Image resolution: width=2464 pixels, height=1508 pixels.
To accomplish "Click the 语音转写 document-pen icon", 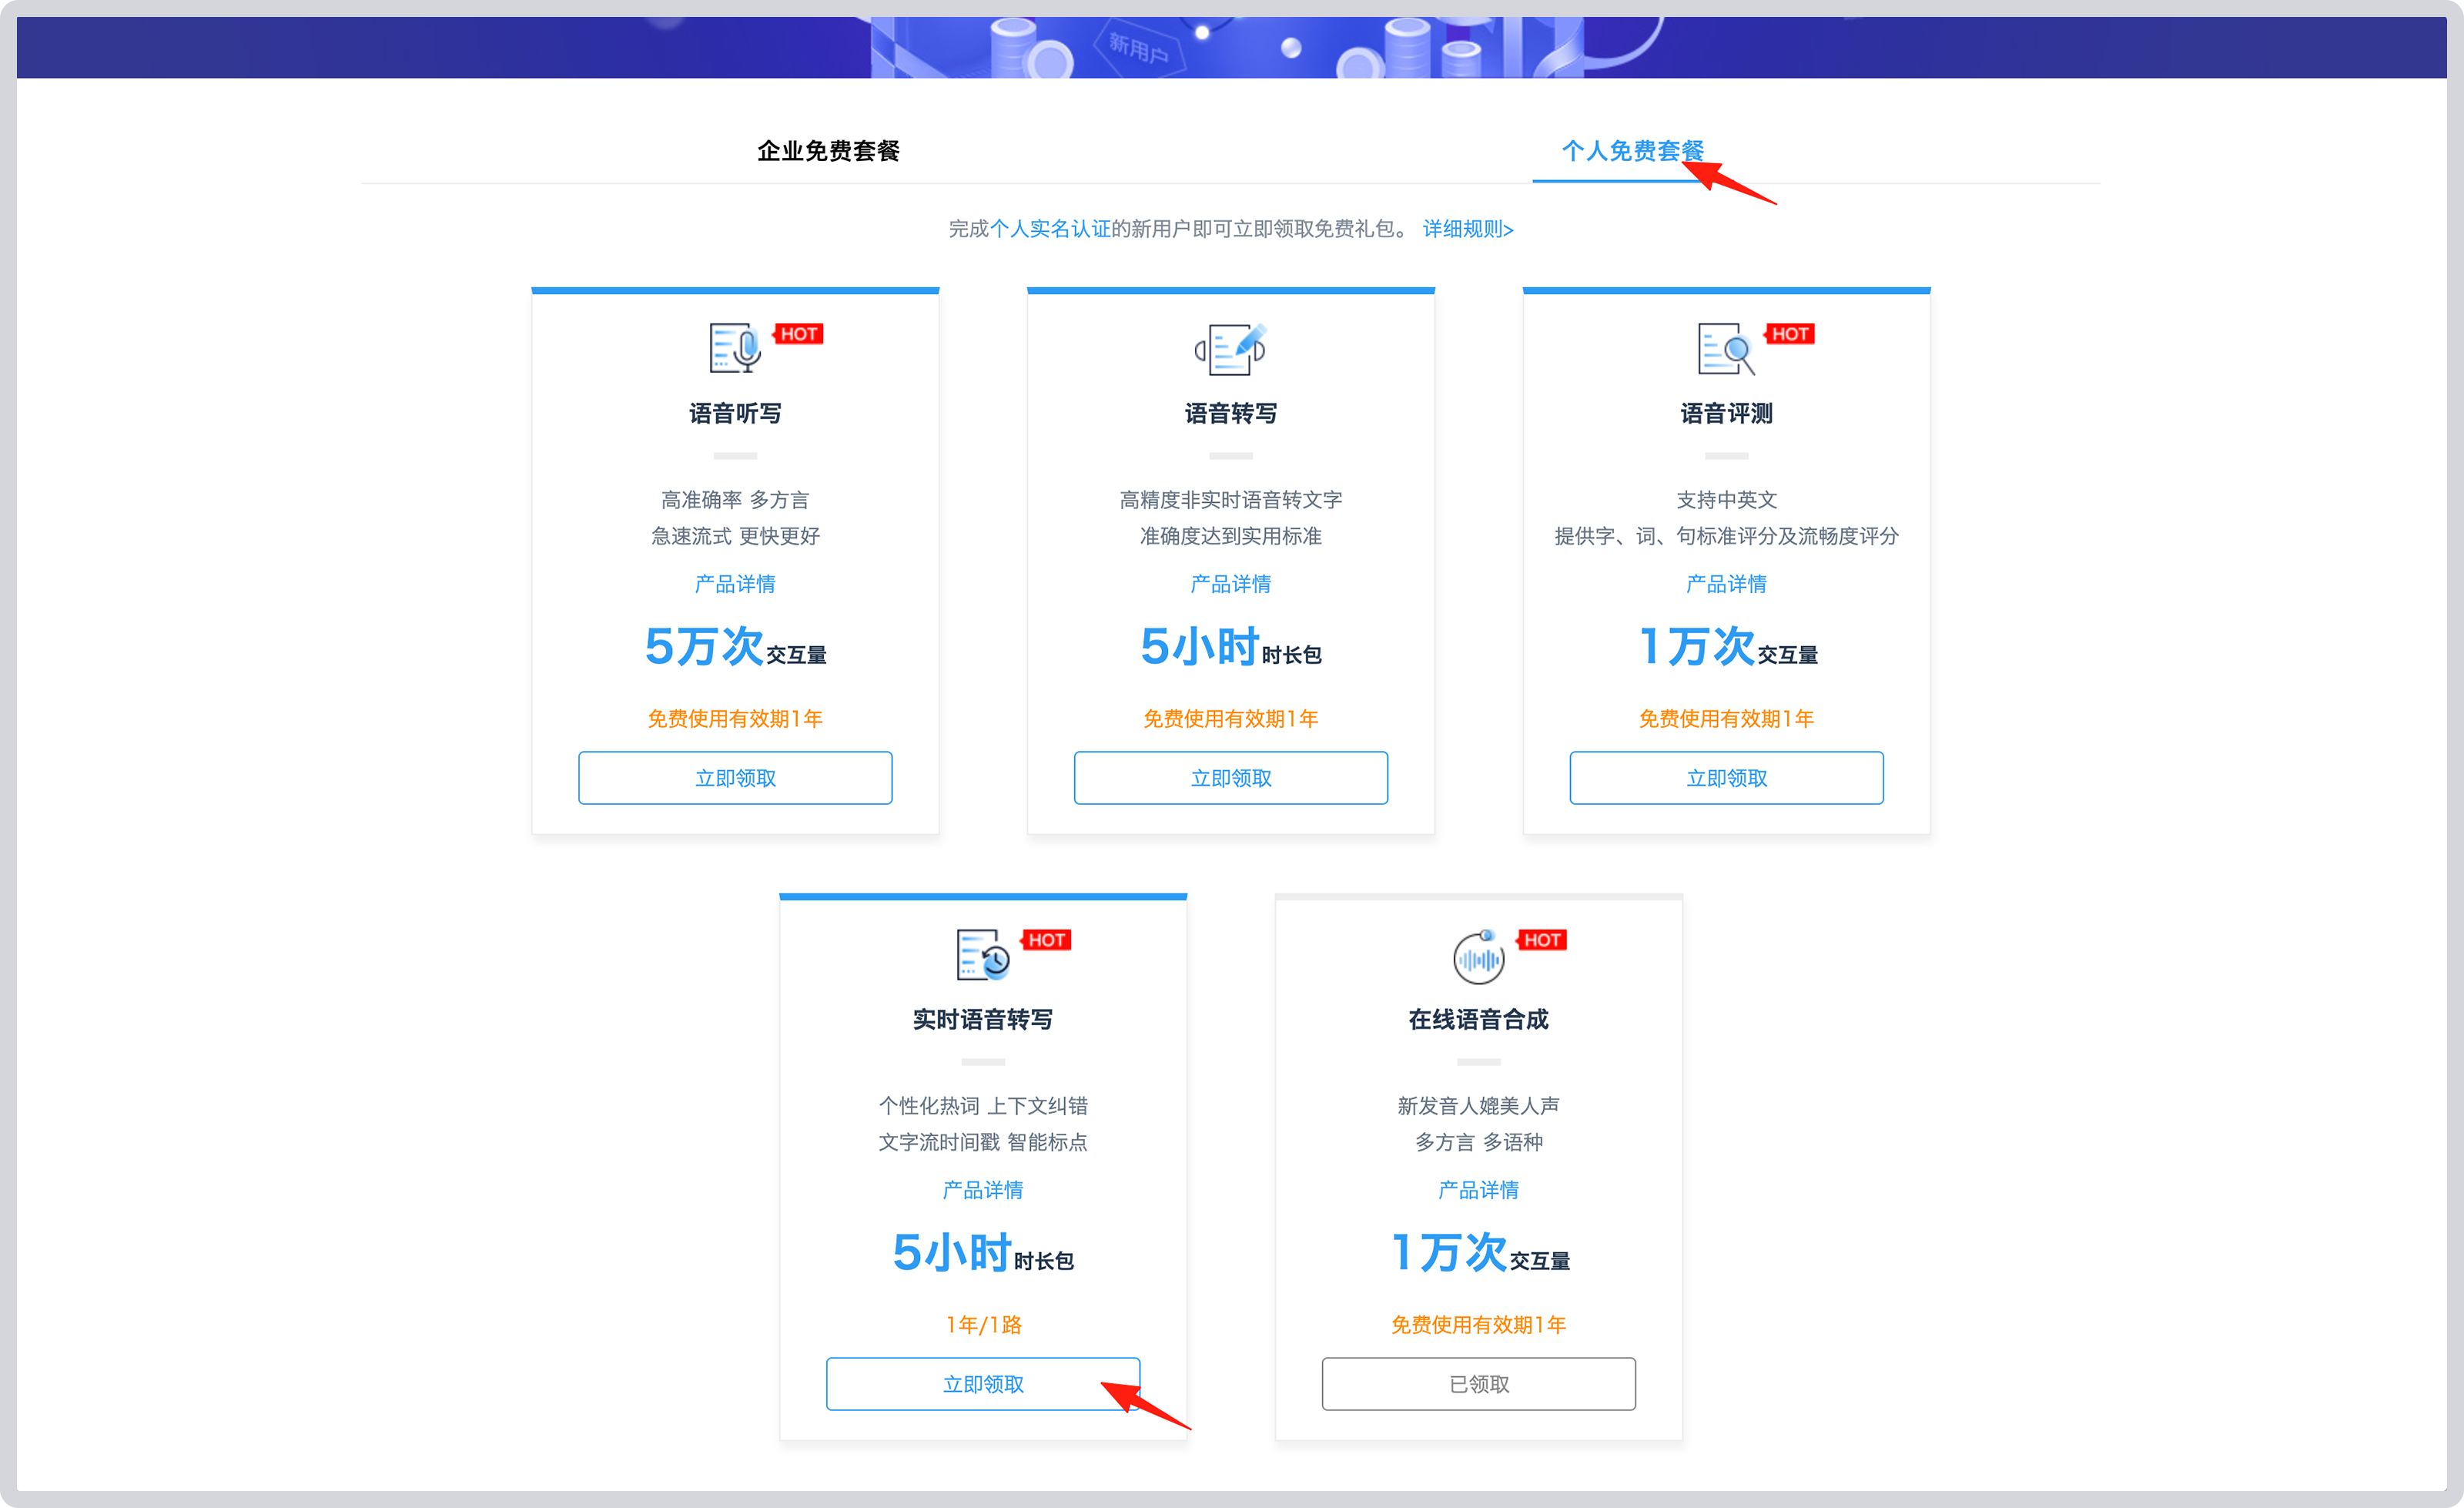I will click(1231, 350).
